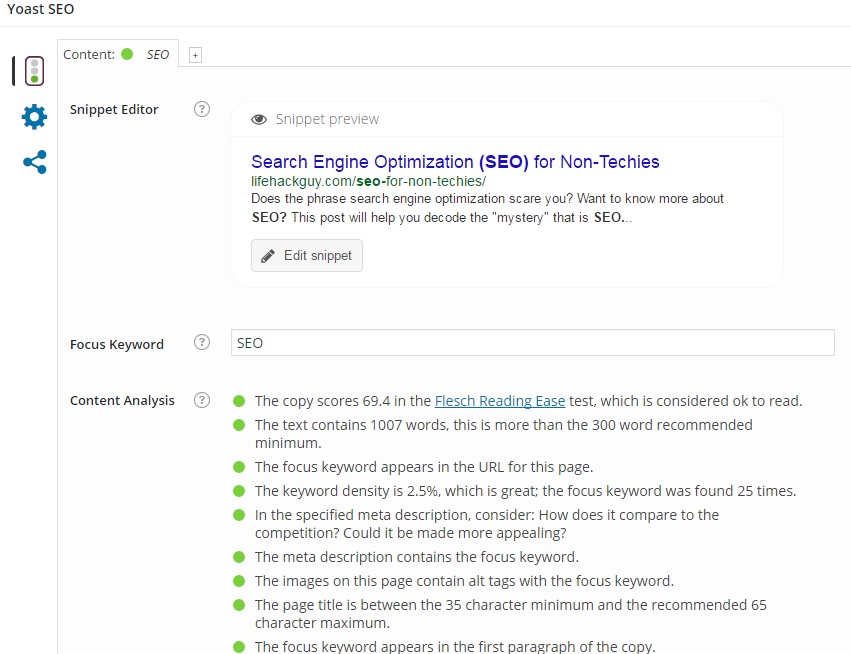Add a new keyword tab with plus
The height and width of the screenshot is (654, 851).
[x=195, y=55]
